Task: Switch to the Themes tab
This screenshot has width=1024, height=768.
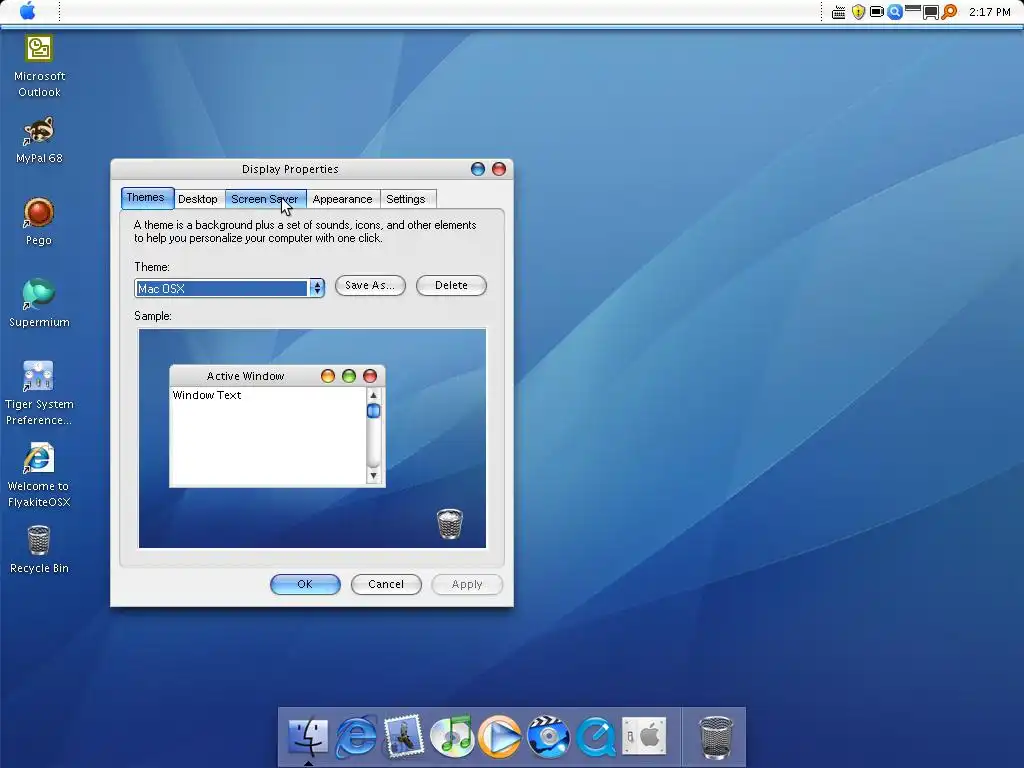Action: click(147, 198)
